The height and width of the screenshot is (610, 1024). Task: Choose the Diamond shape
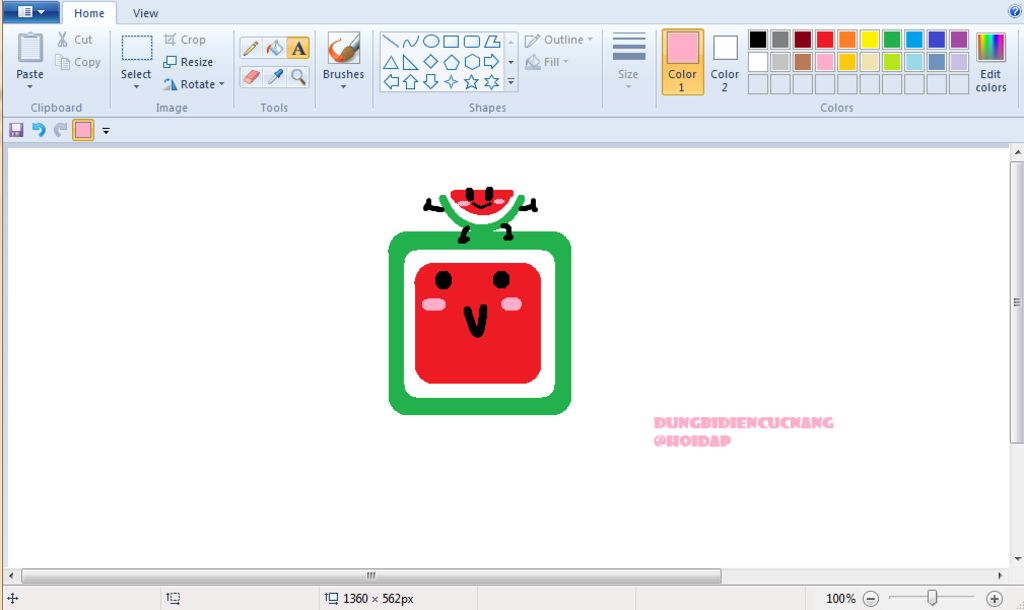point(431,62)
